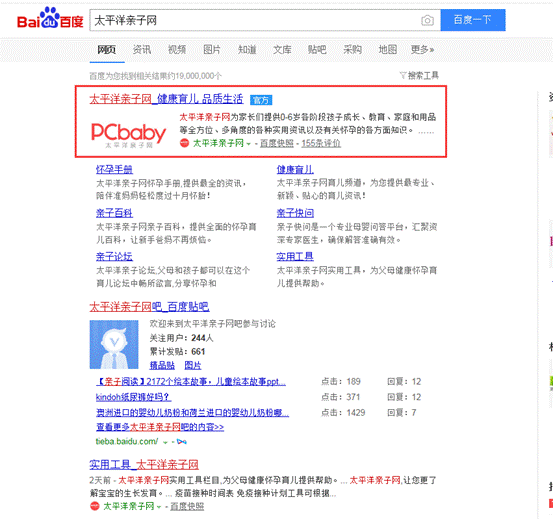This screenshot has height=519, width=553.
Task: Click green 太平洋亲子网 source in last result
Action: (x=129, y=506)
